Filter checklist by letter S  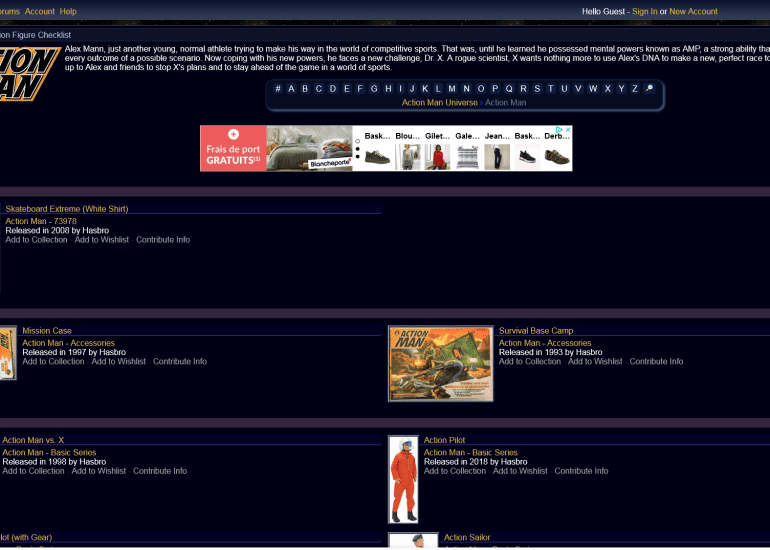coord(537,89)
